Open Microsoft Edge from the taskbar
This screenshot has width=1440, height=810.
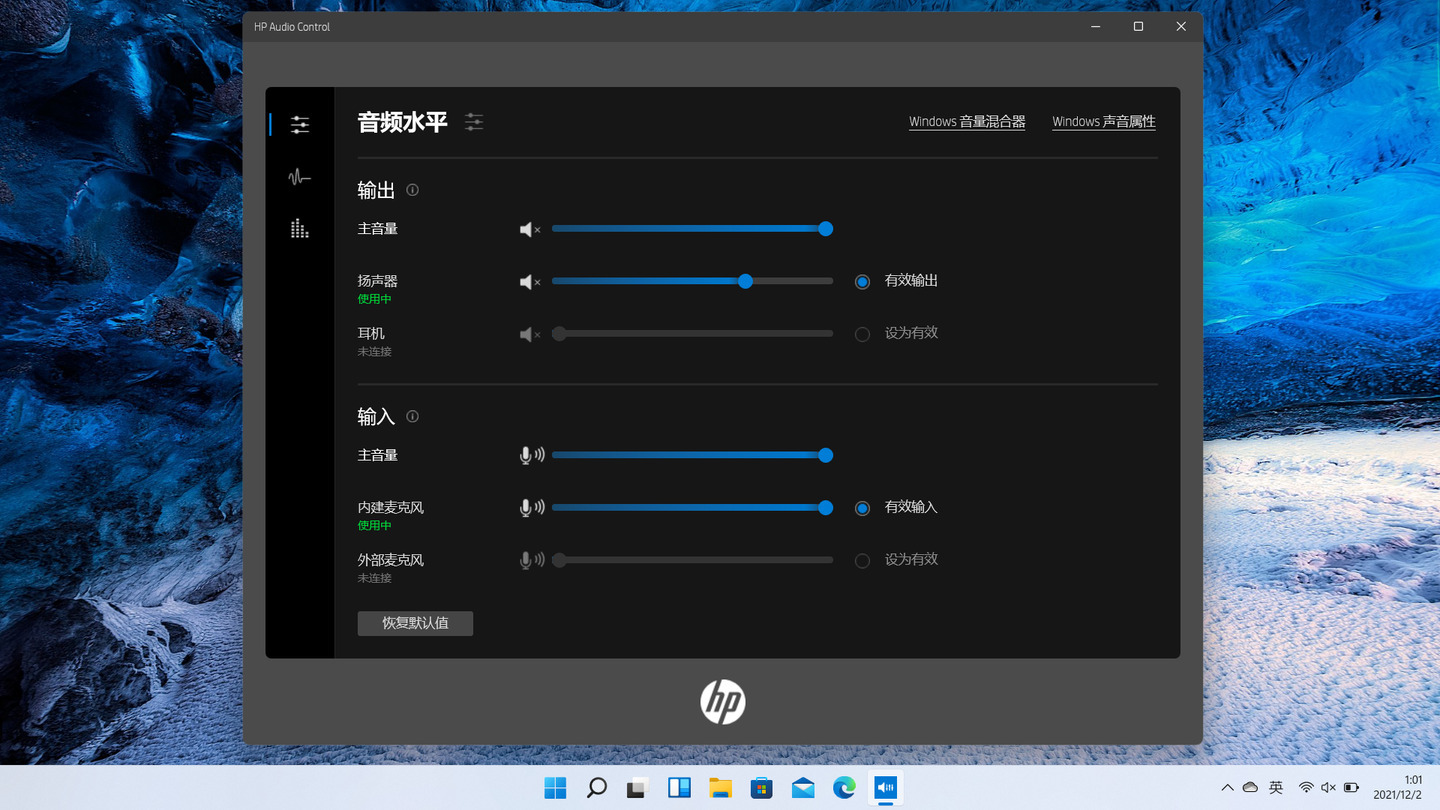pos(844,788)
